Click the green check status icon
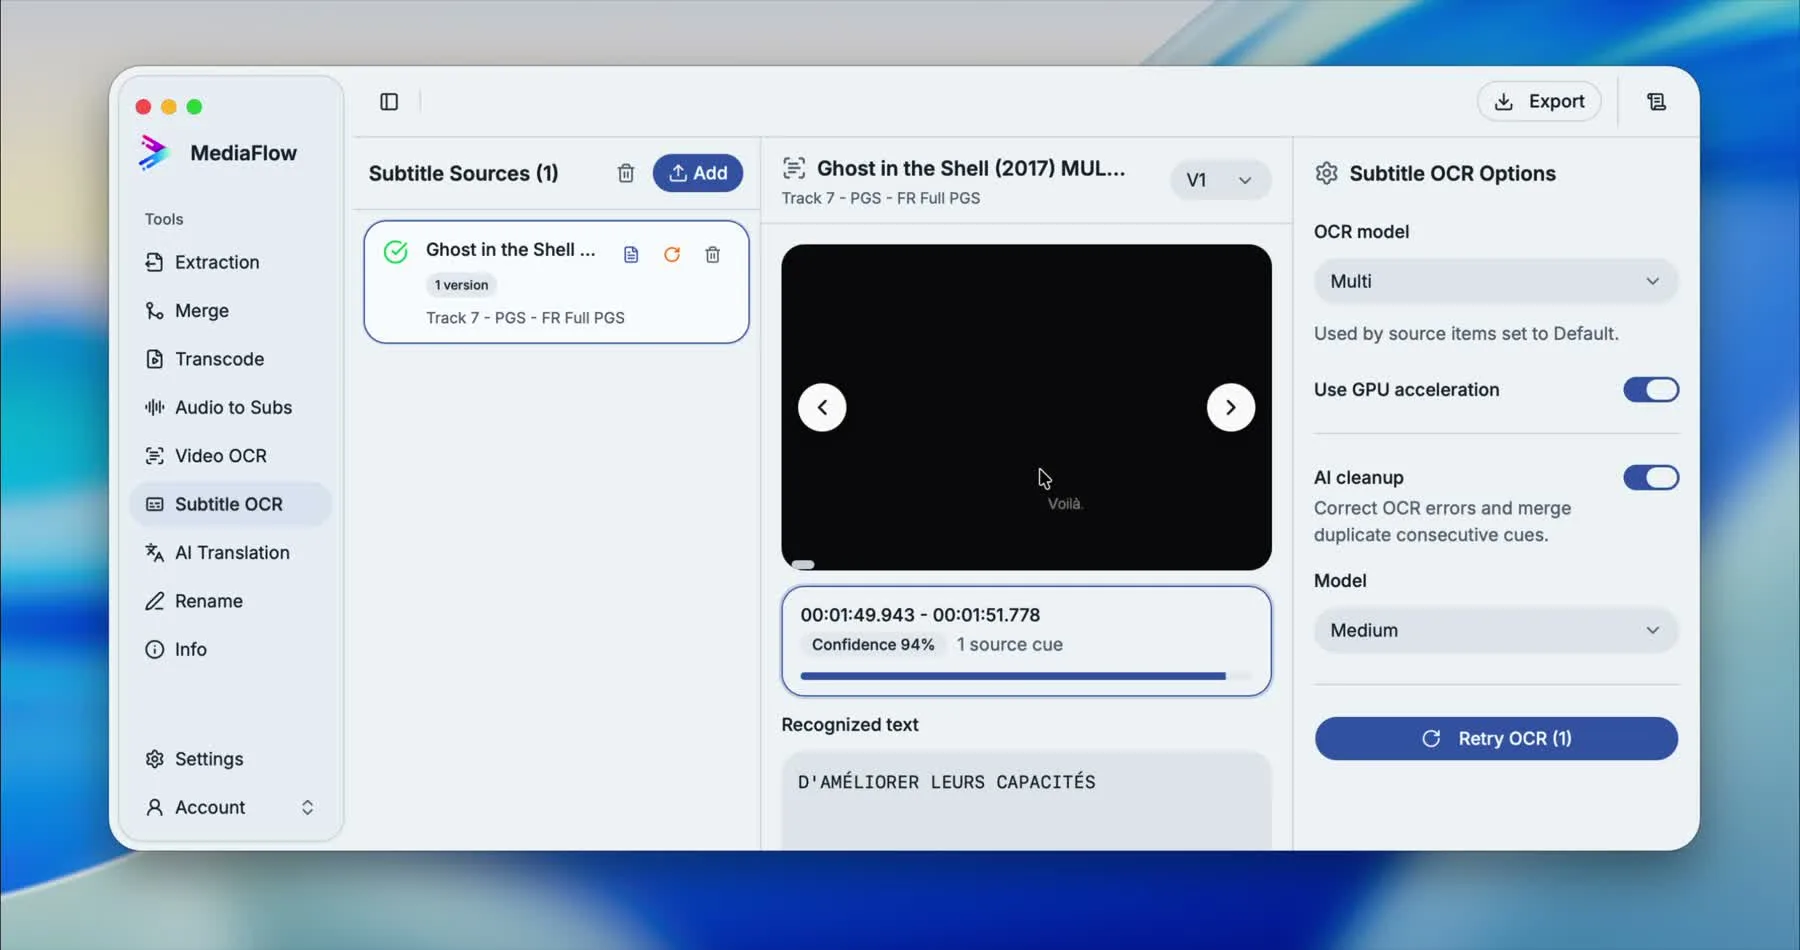 396,252
